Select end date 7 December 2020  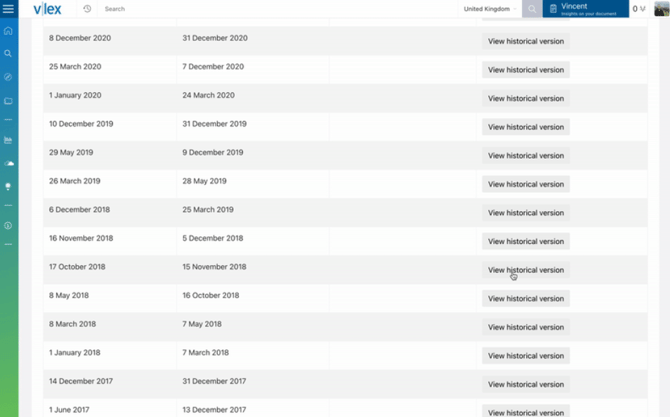click(x=213, y=67)
